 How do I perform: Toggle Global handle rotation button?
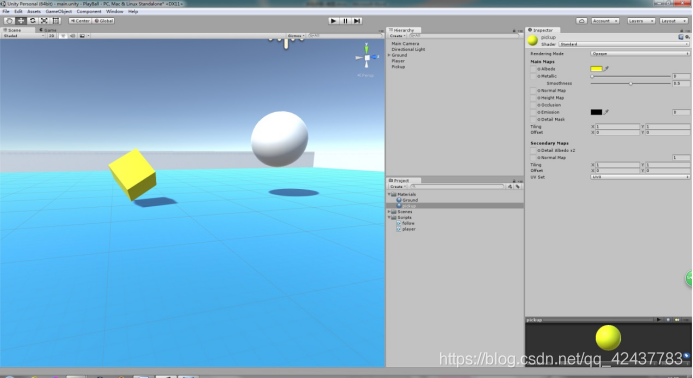[104, 21]
